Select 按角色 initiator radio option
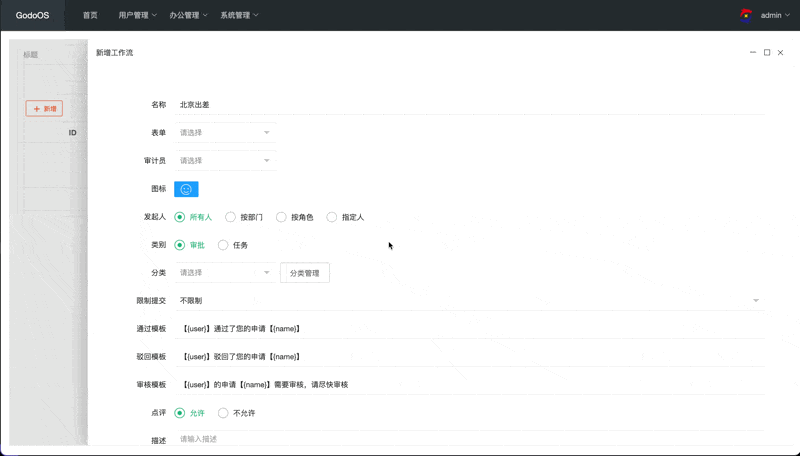This screenshot has height=456, width=800. pos(282,217)
